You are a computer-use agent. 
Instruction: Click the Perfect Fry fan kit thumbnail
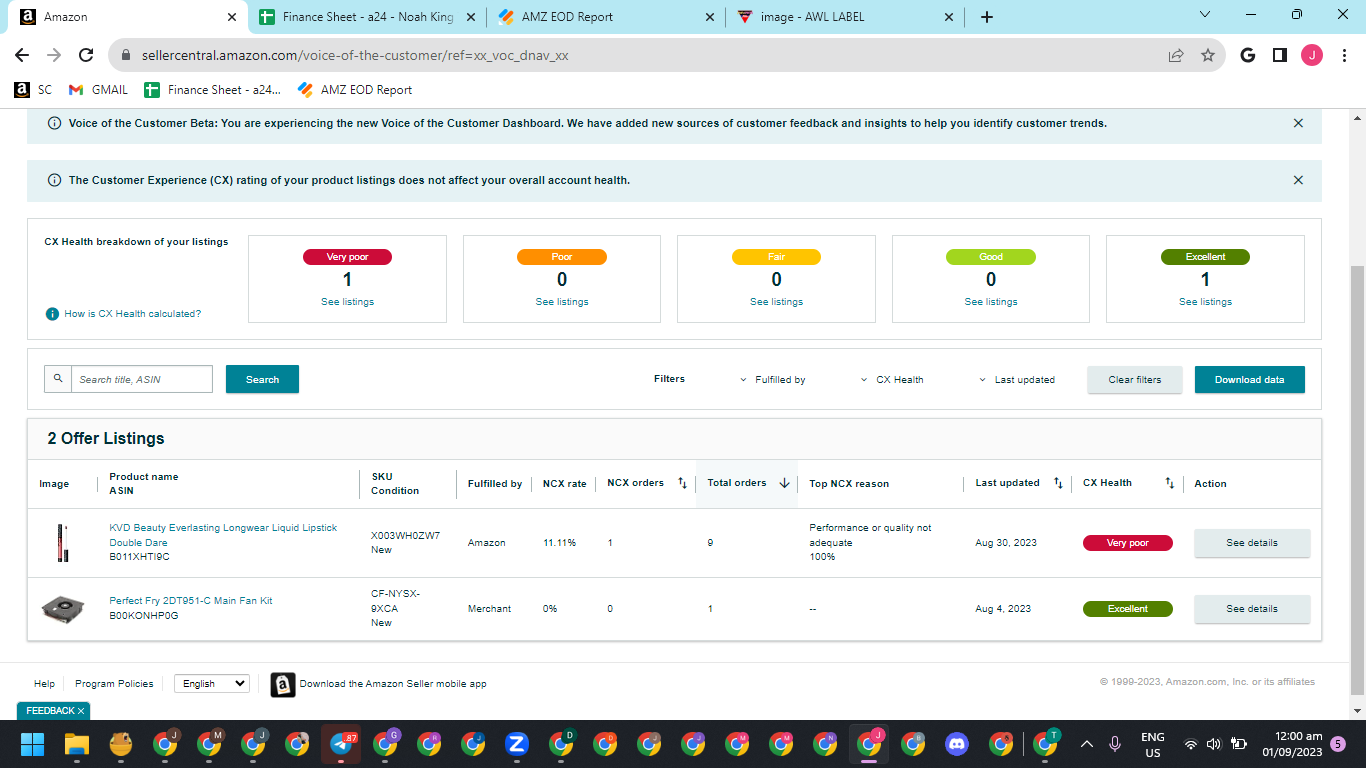tap(62, 608)
